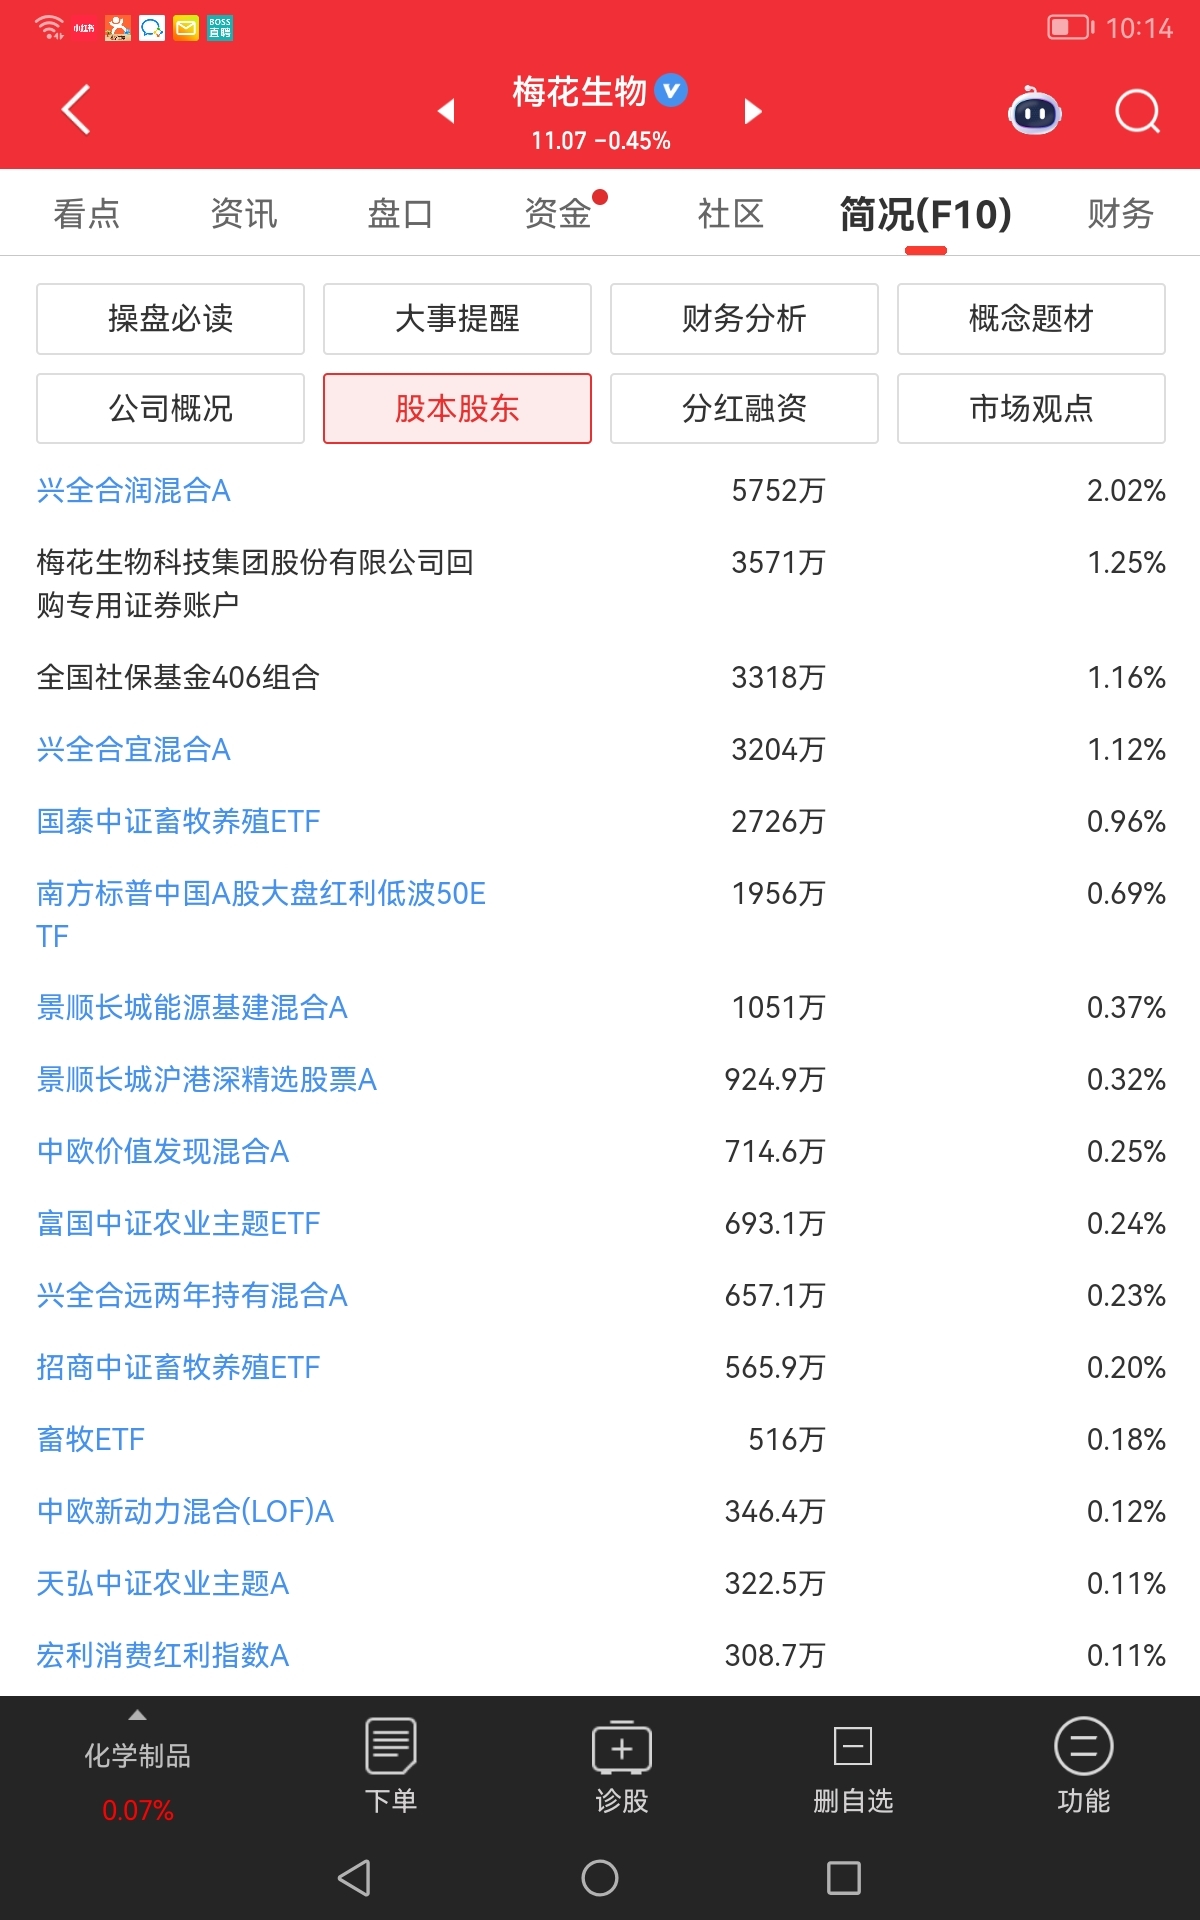Open search with magnifier icon
Viewport: 1200px width, 1920px height.
coord(1137,111)
